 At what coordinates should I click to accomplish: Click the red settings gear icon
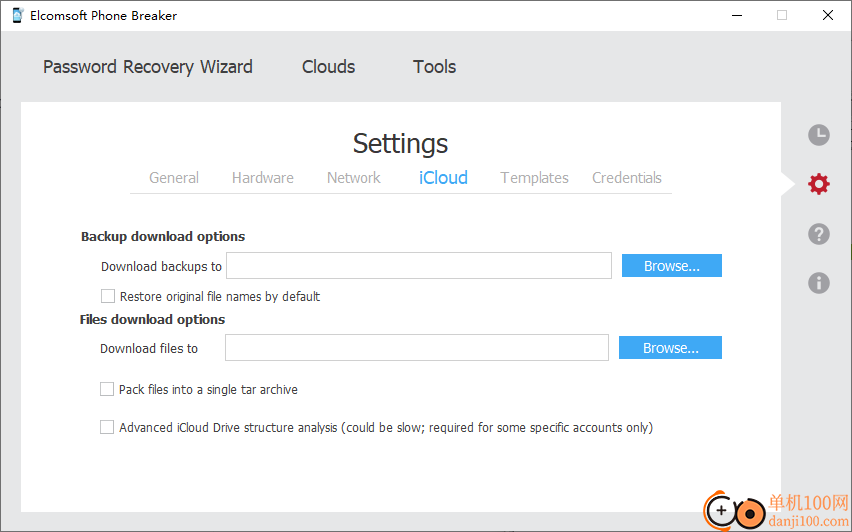tap(818, 184)
